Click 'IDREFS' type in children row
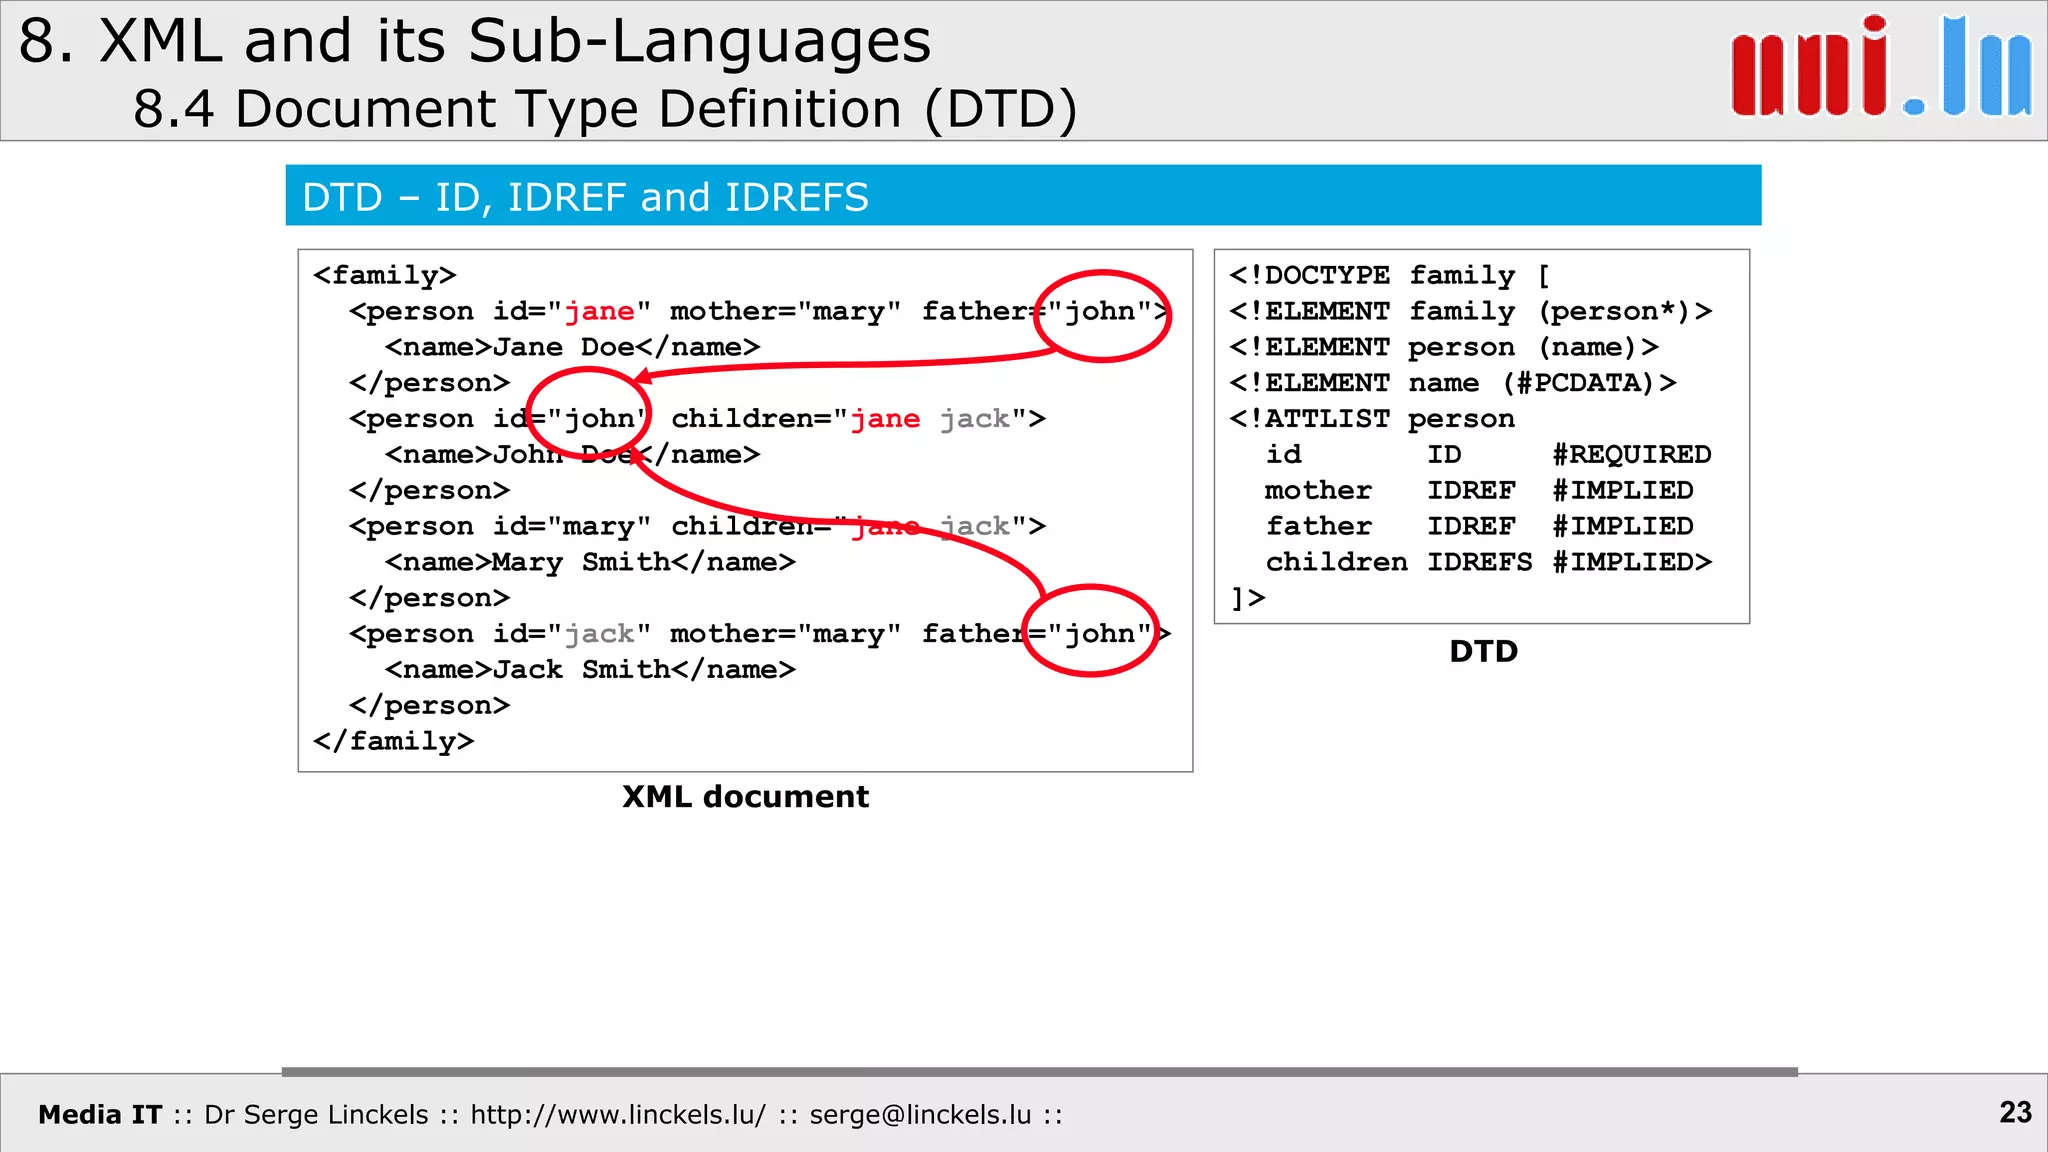 [1479, 562]
